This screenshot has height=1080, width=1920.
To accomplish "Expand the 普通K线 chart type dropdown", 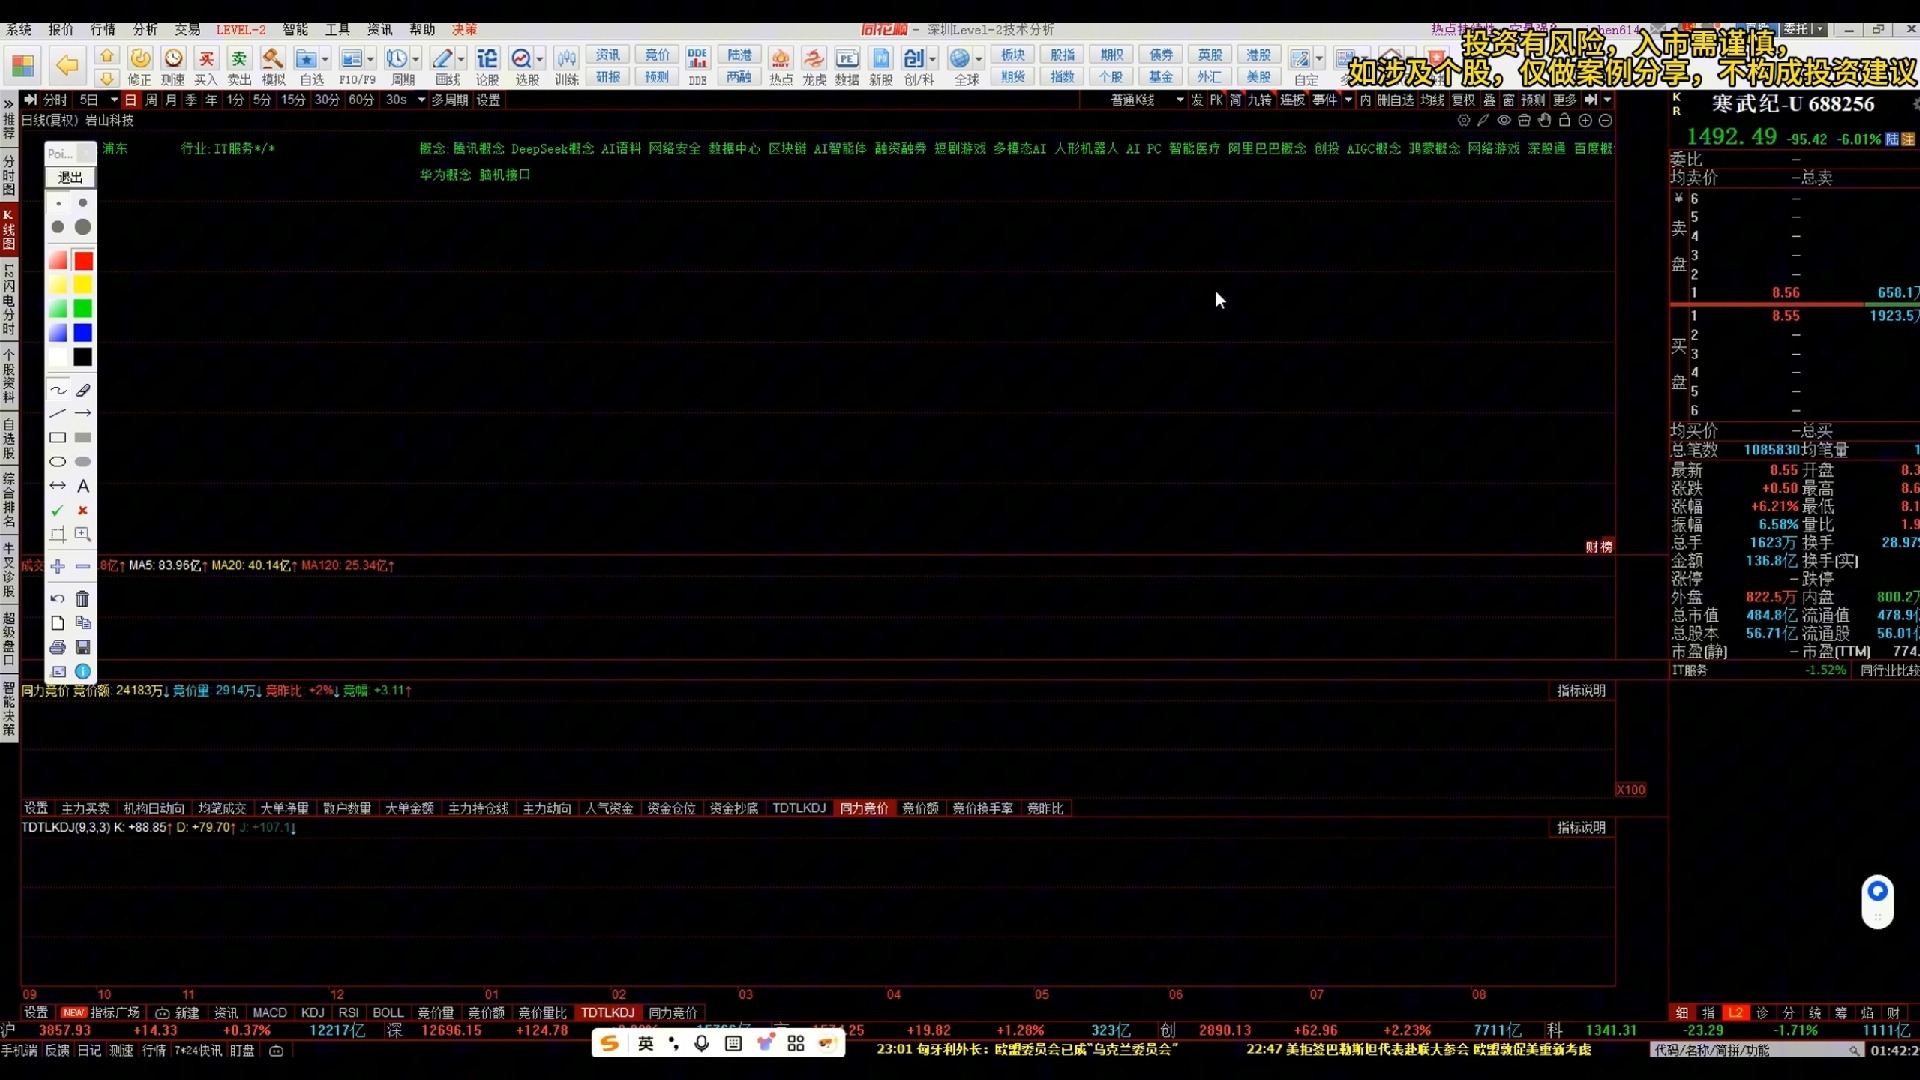I will [1180, 100].
